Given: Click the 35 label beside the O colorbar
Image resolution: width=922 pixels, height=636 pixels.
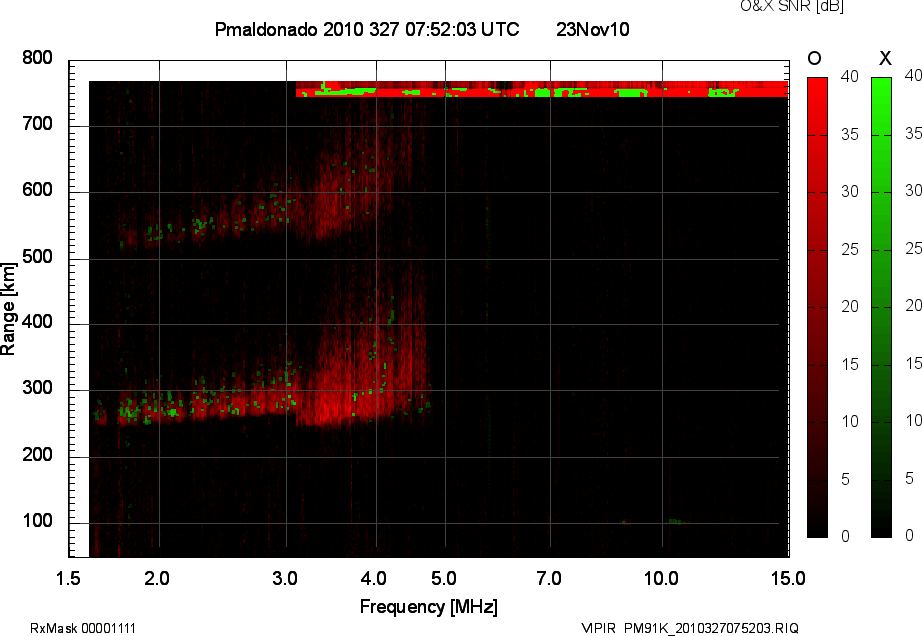Looking at the screenshot, I should coord(850,135).
